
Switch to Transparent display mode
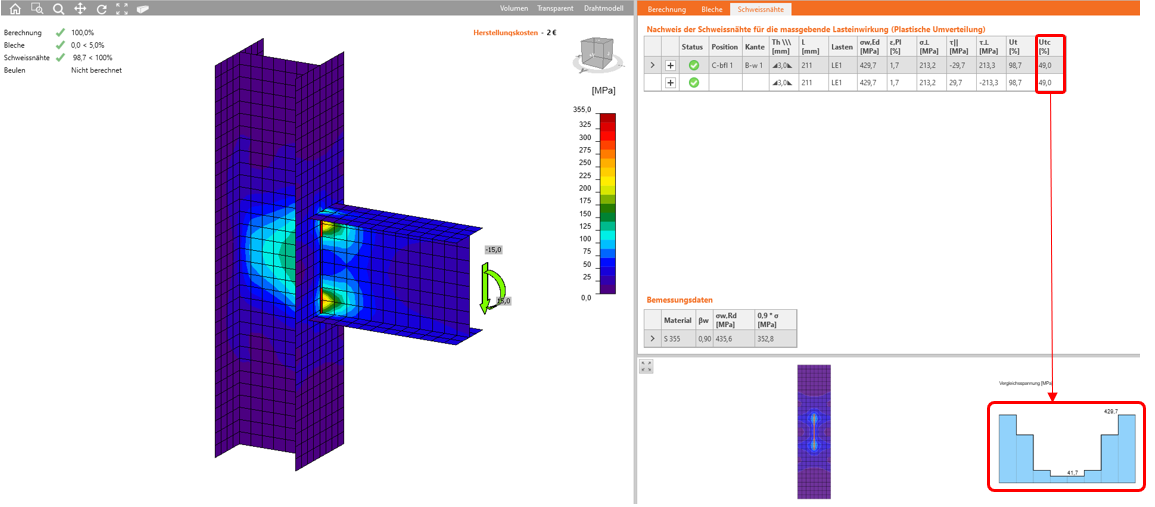tap(555, 9)
